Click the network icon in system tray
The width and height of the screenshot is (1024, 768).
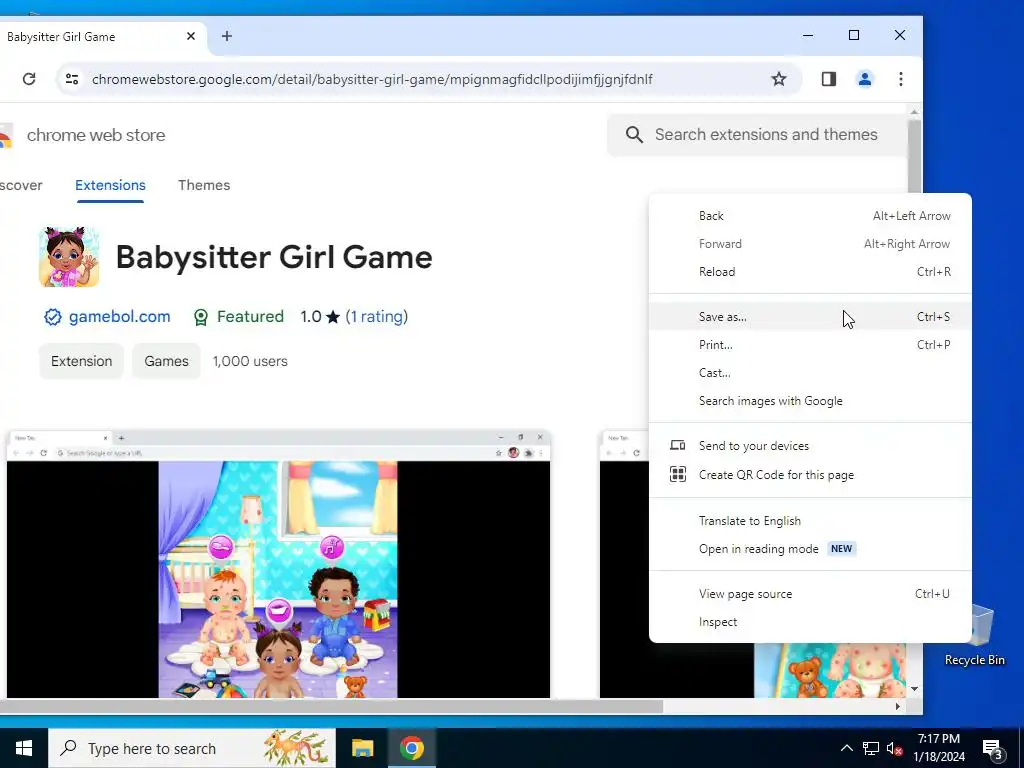coord(871,748)
